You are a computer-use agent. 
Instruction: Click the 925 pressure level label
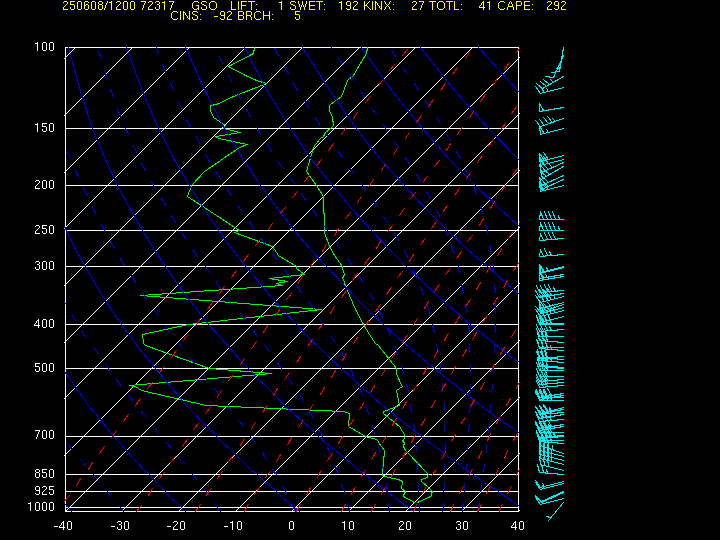(x=45, y=491)
